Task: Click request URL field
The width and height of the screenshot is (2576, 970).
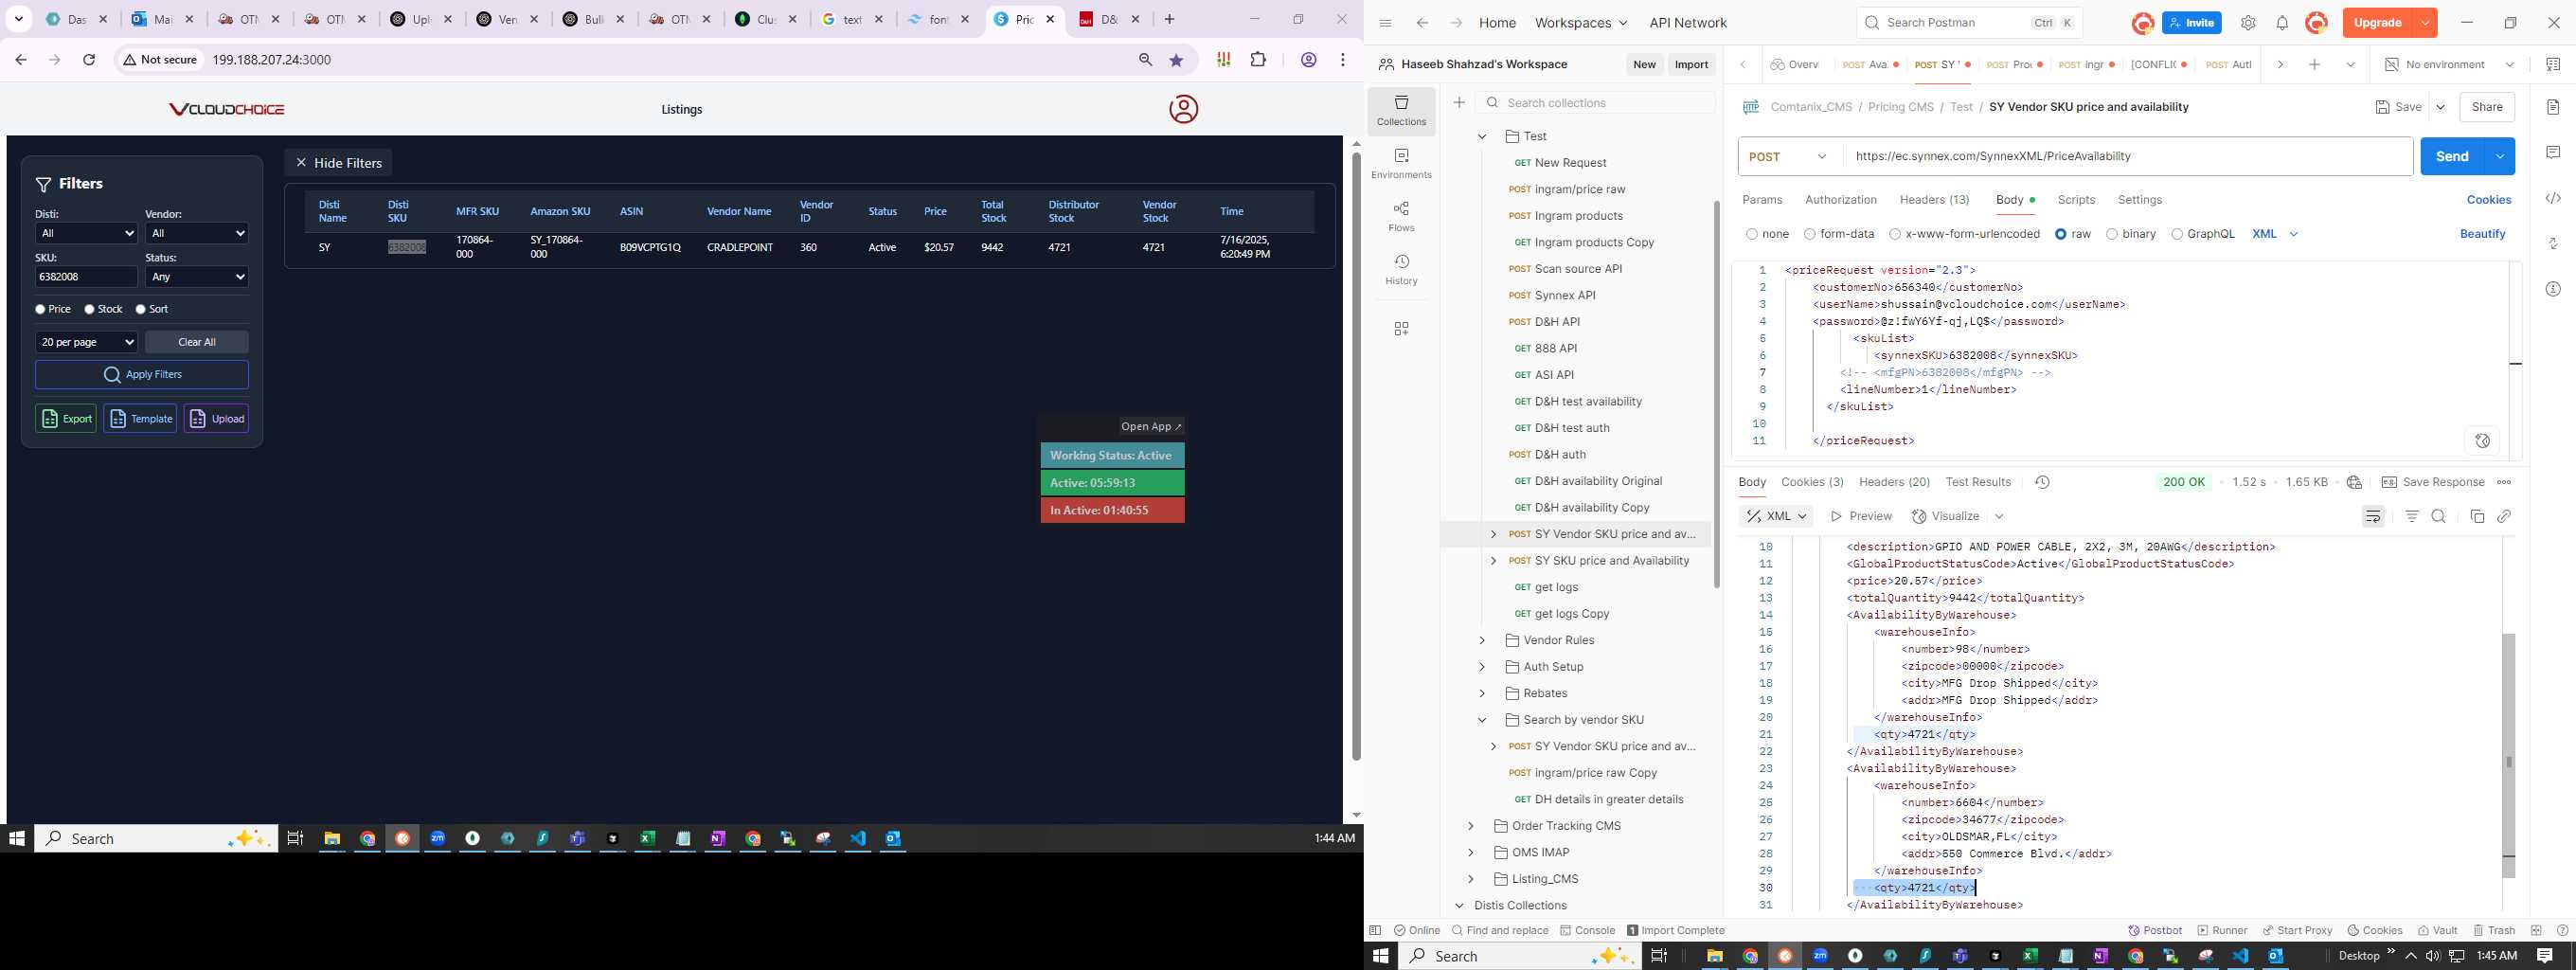Action: coord(2128,156)
